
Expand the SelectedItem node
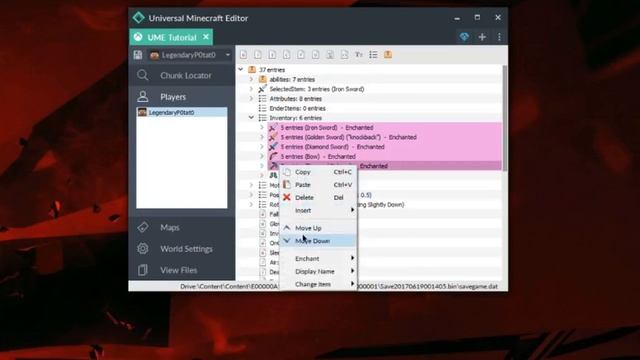[251, 89]
